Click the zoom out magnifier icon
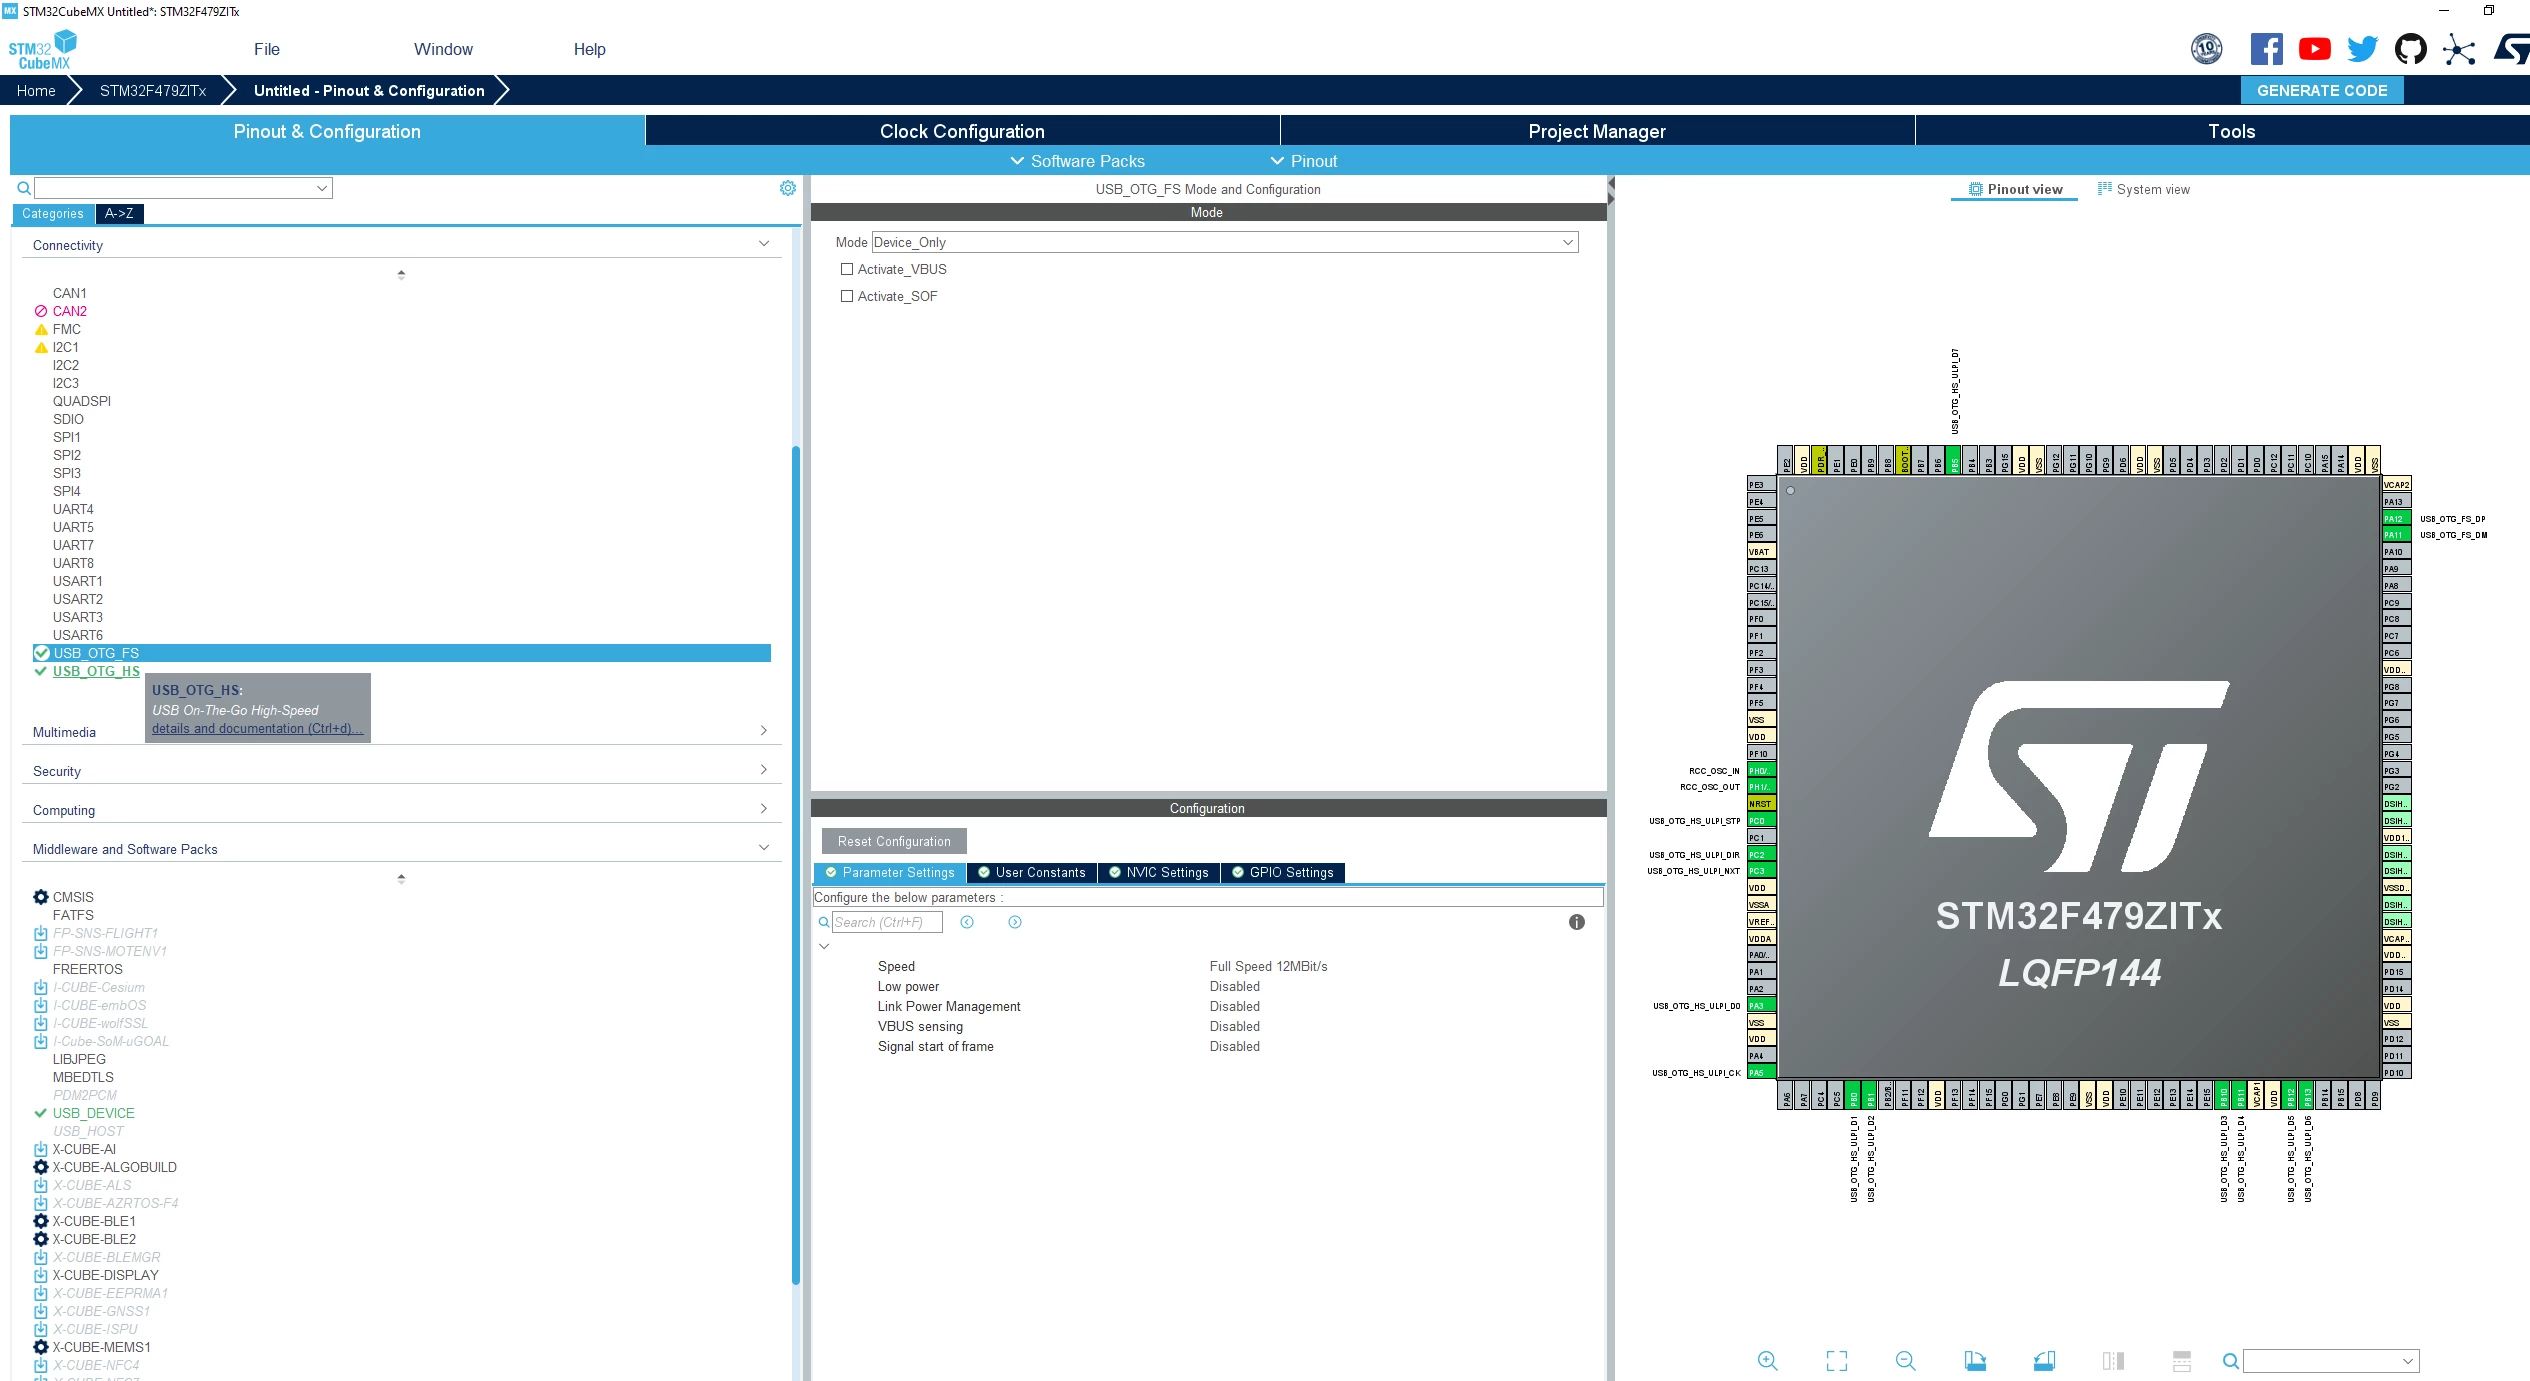 tap(1905, 1360)
